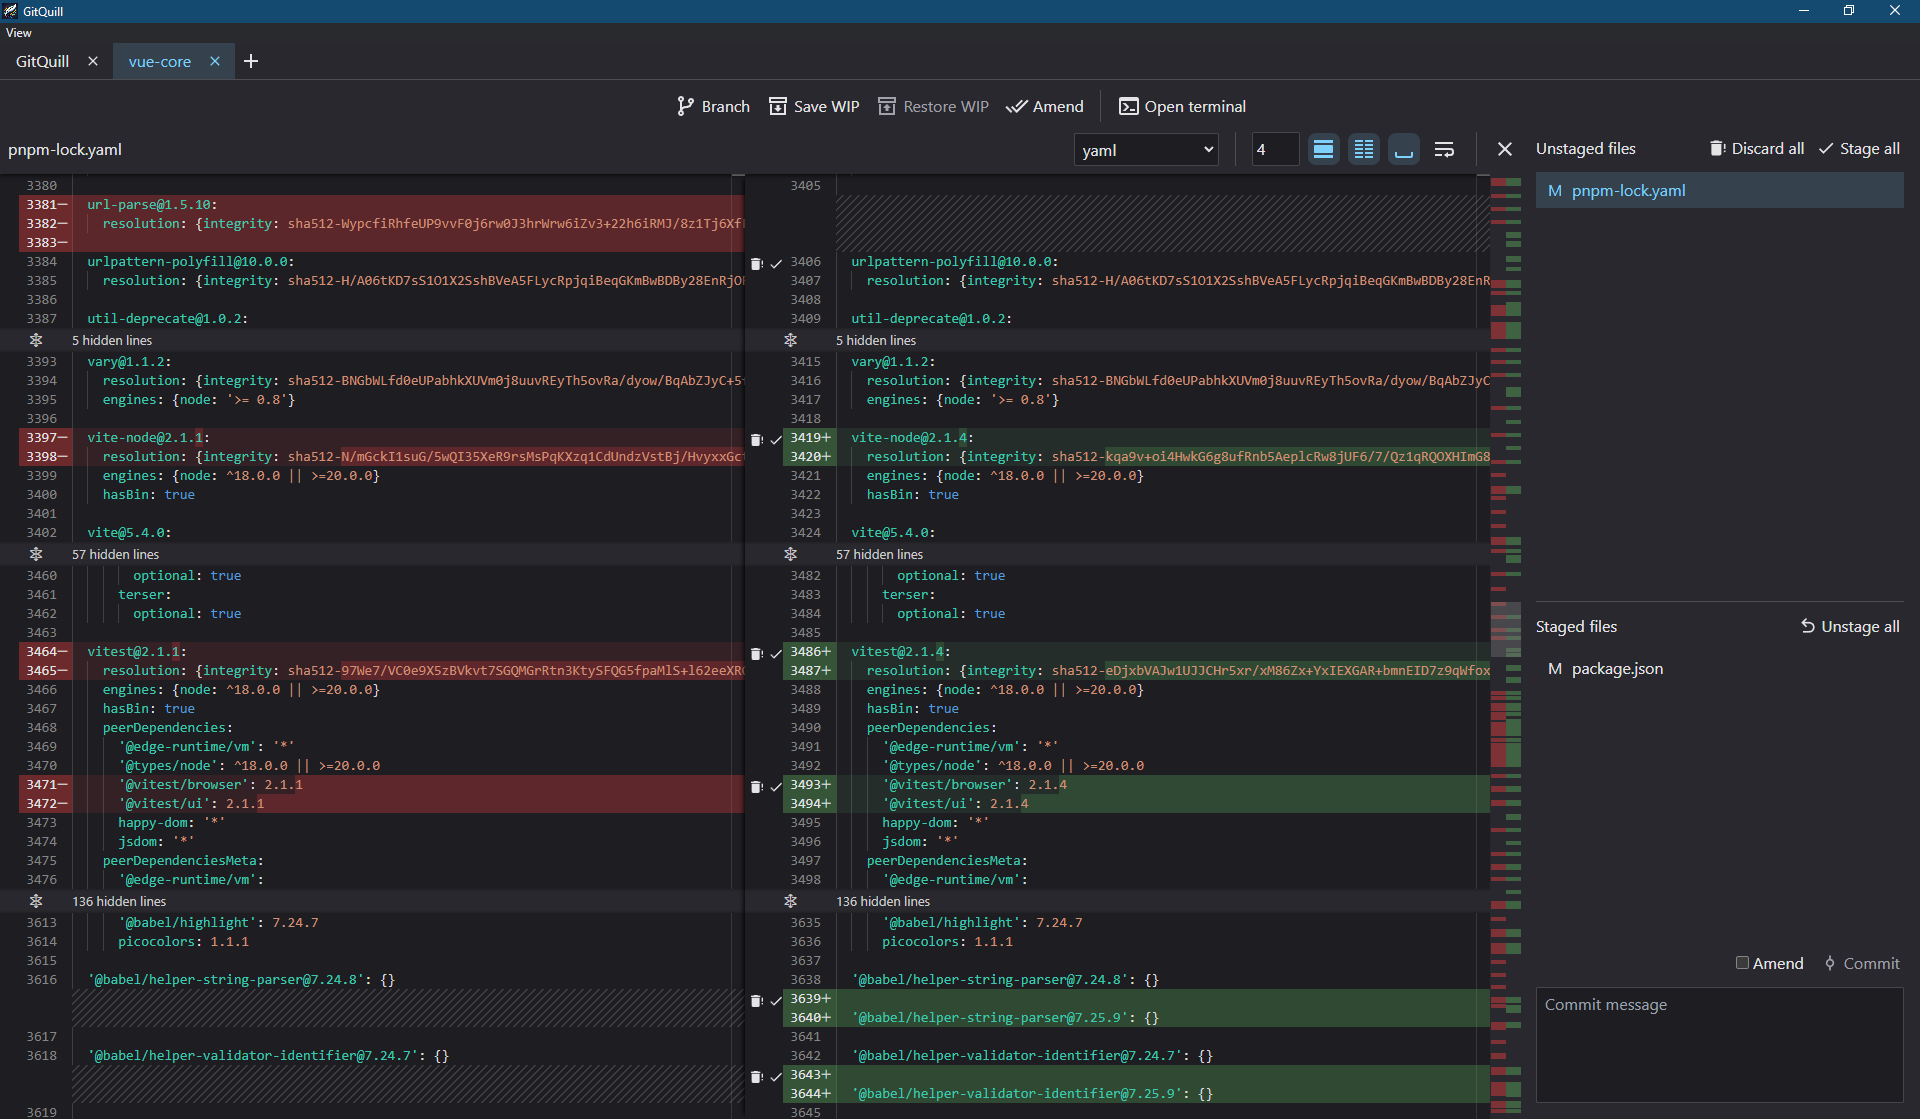Open terminal from the toolbar

pos(1182,106)
